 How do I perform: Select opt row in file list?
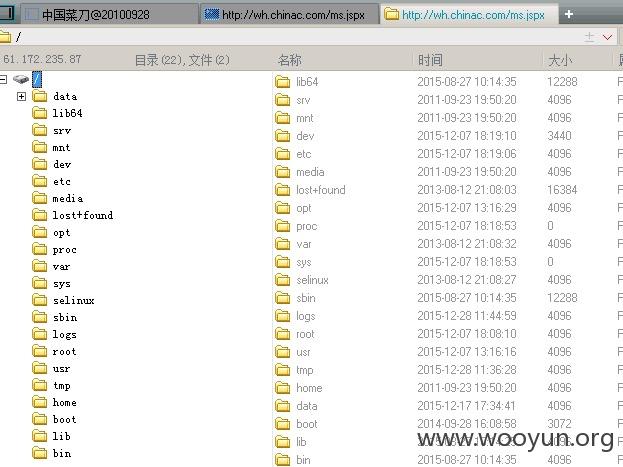447,208
